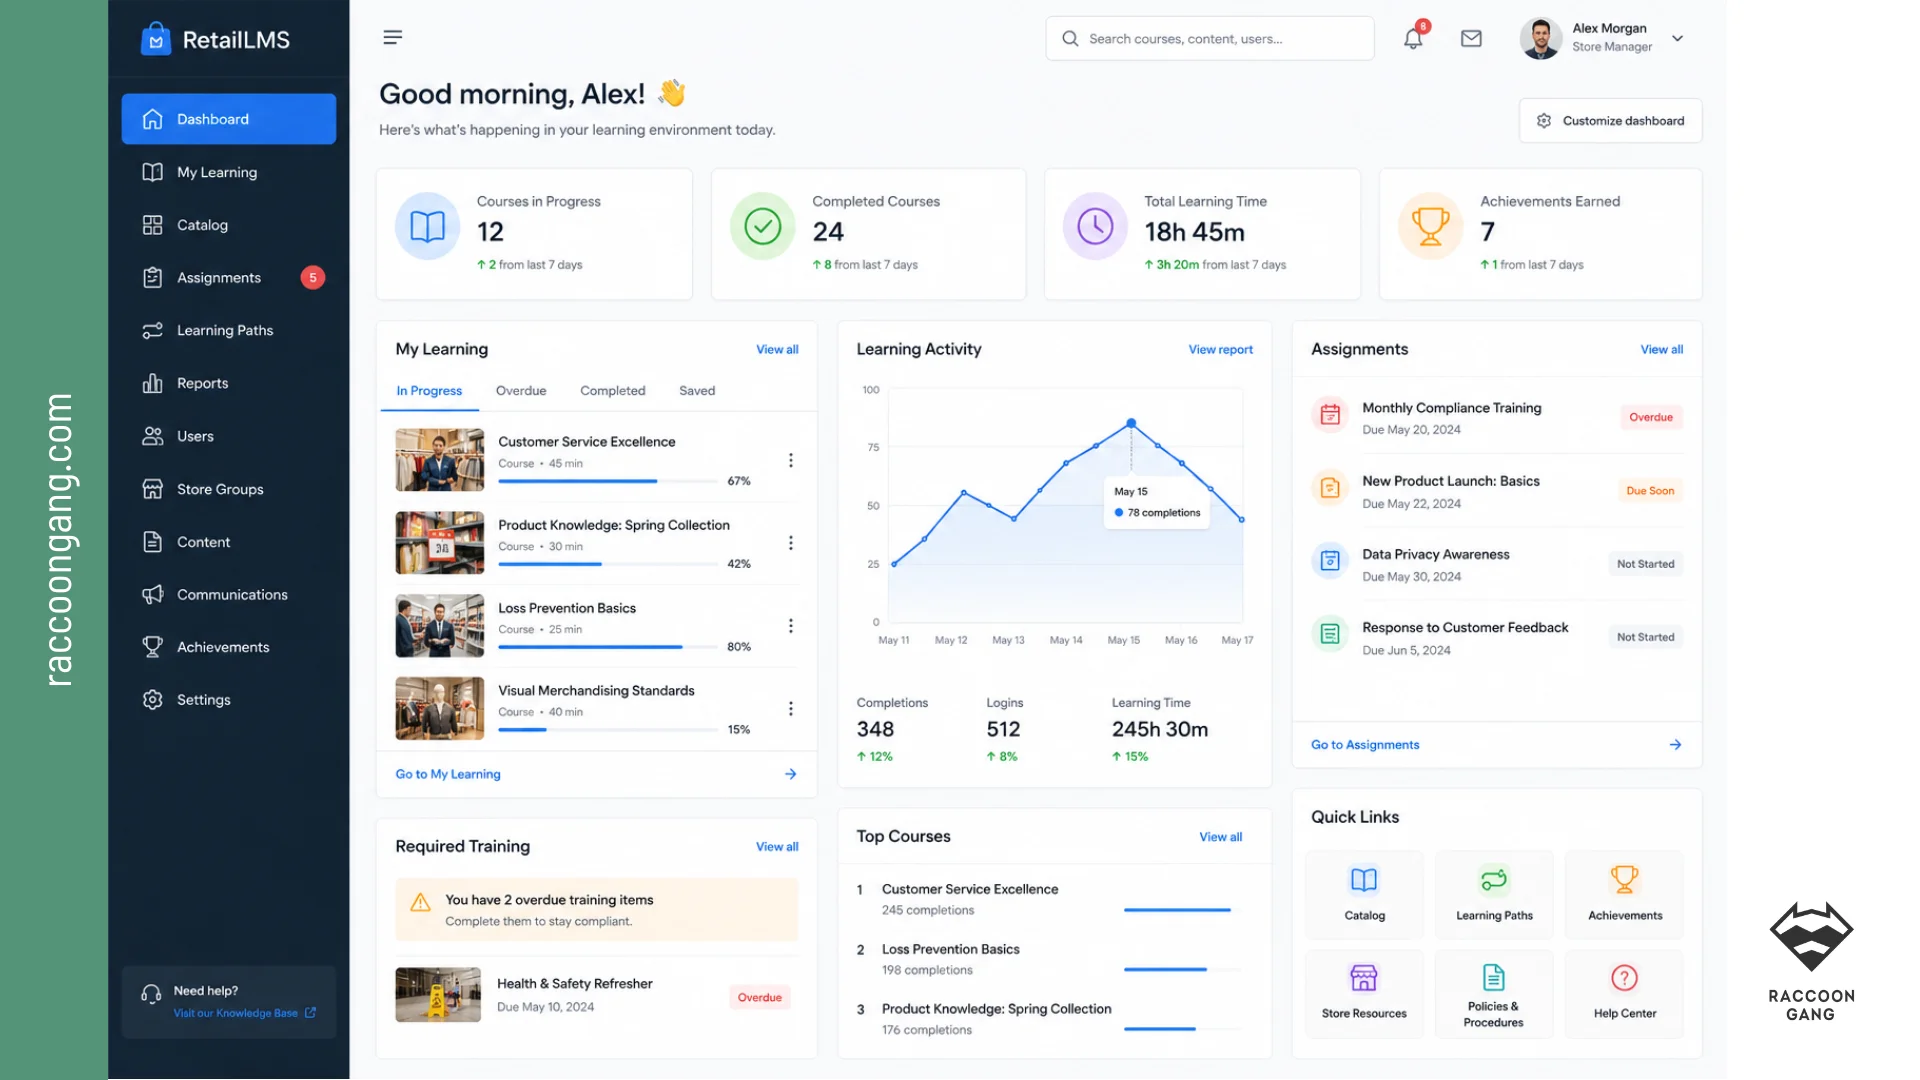
Task: Click Customer Service Excellence course thumbnail
Action: (440, 460)
